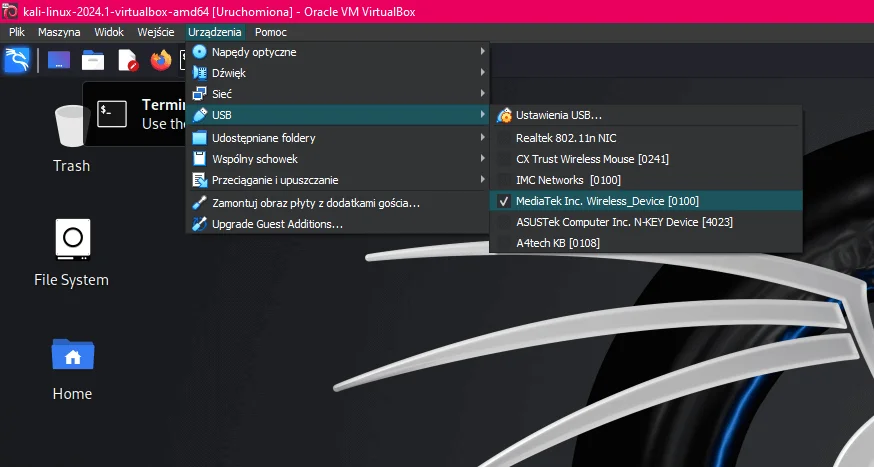This screenshot has width=874, height=467.
Task: Open the Wejście menu
Action: pos(156,32)
